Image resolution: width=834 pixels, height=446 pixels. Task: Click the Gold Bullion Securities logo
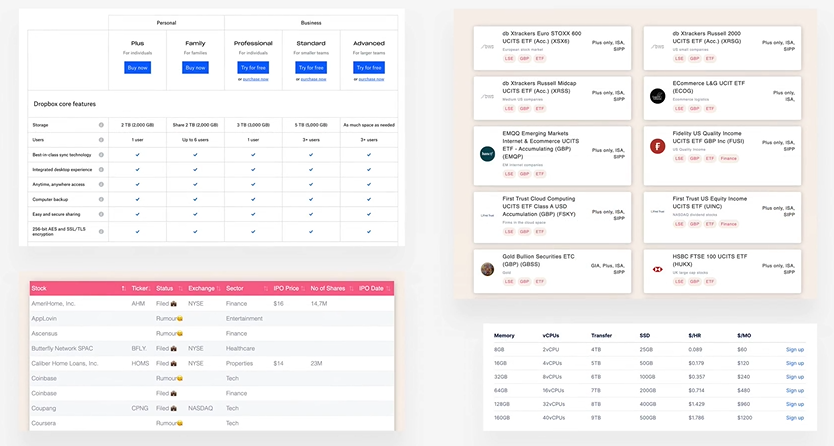click(487, 269)
